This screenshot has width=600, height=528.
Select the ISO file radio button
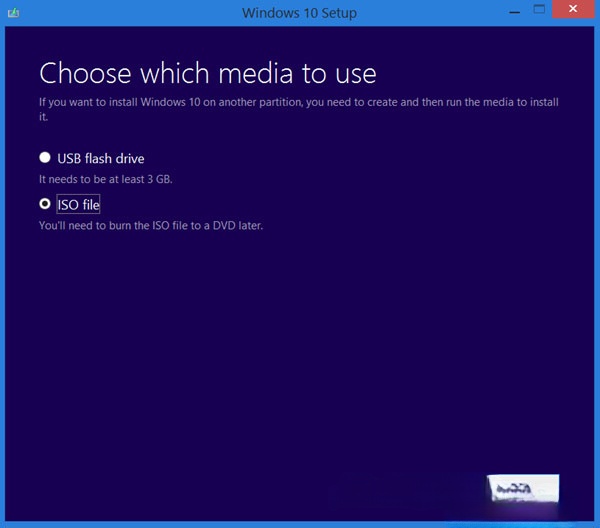click(x=45, y=204)
